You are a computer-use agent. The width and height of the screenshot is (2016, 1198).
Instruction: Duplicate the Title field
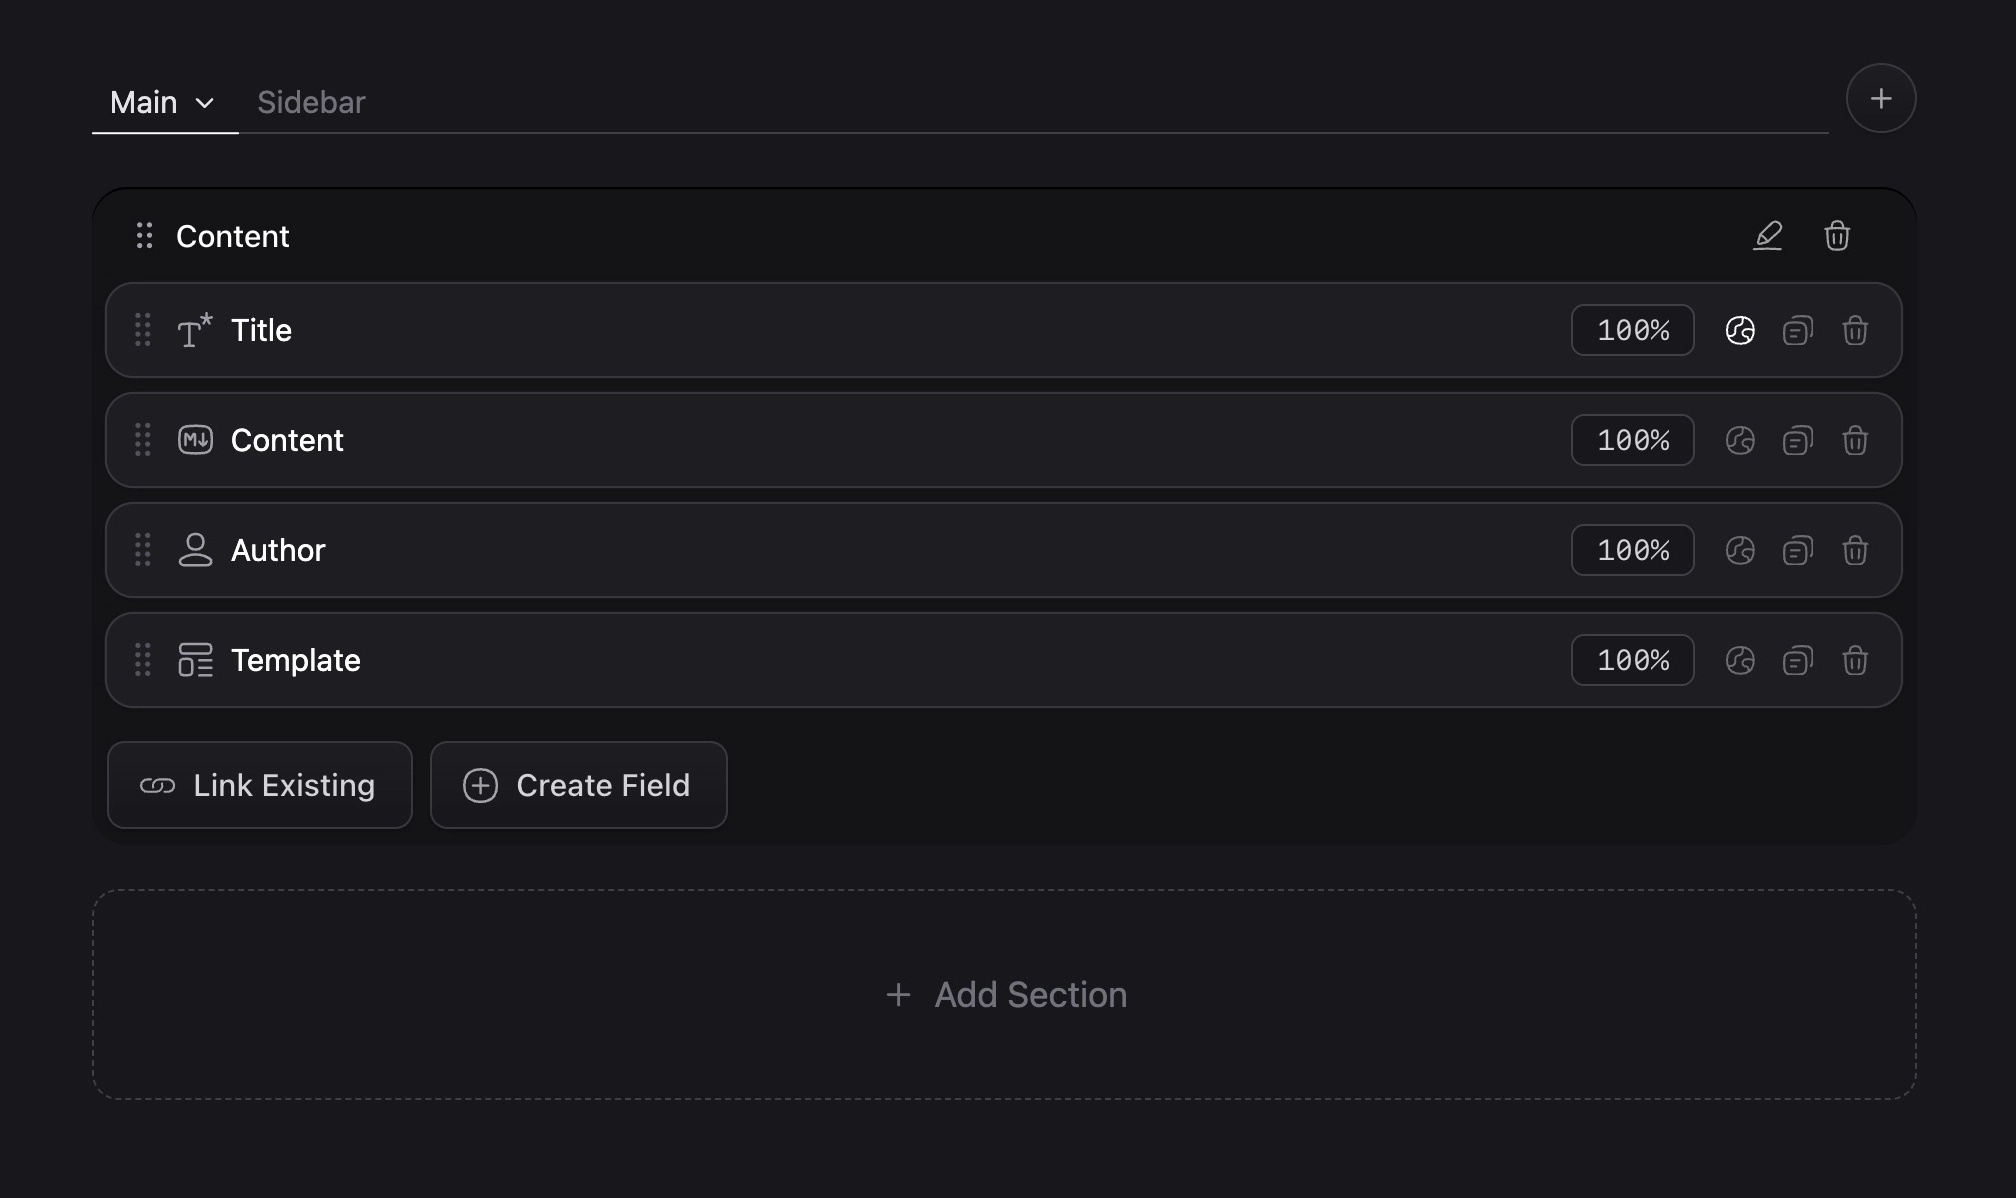click(x=1797, y=330)
